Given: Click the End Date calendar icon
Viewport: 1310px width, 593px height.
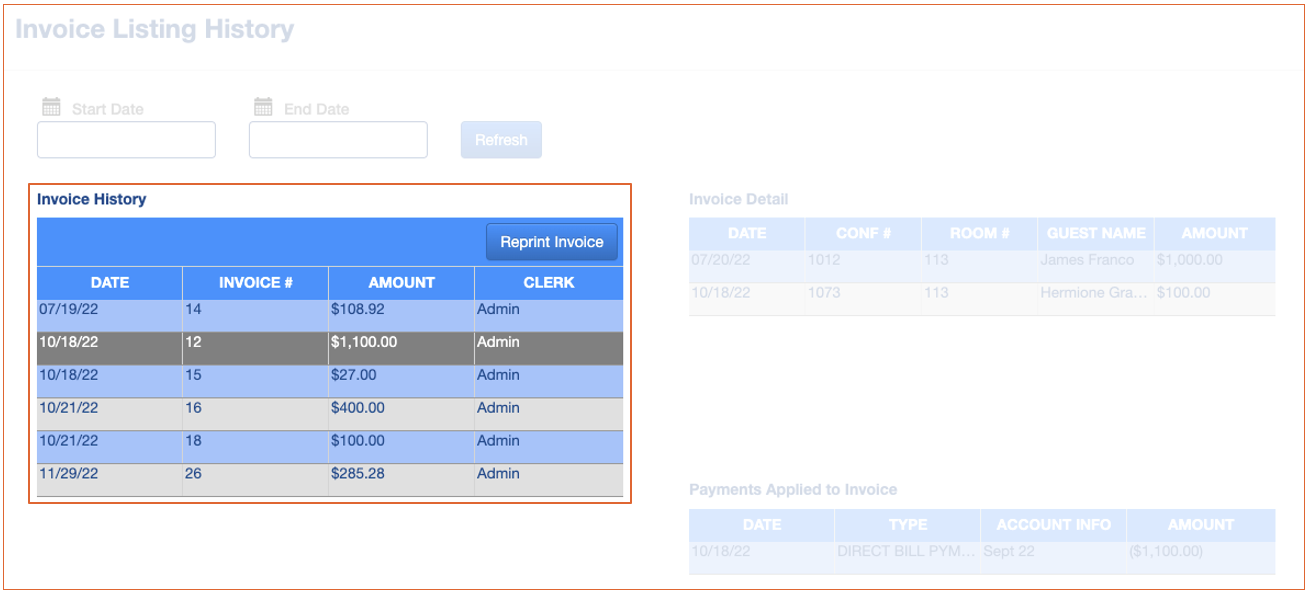Looking at the screenshot, I should tap(263, 107).
